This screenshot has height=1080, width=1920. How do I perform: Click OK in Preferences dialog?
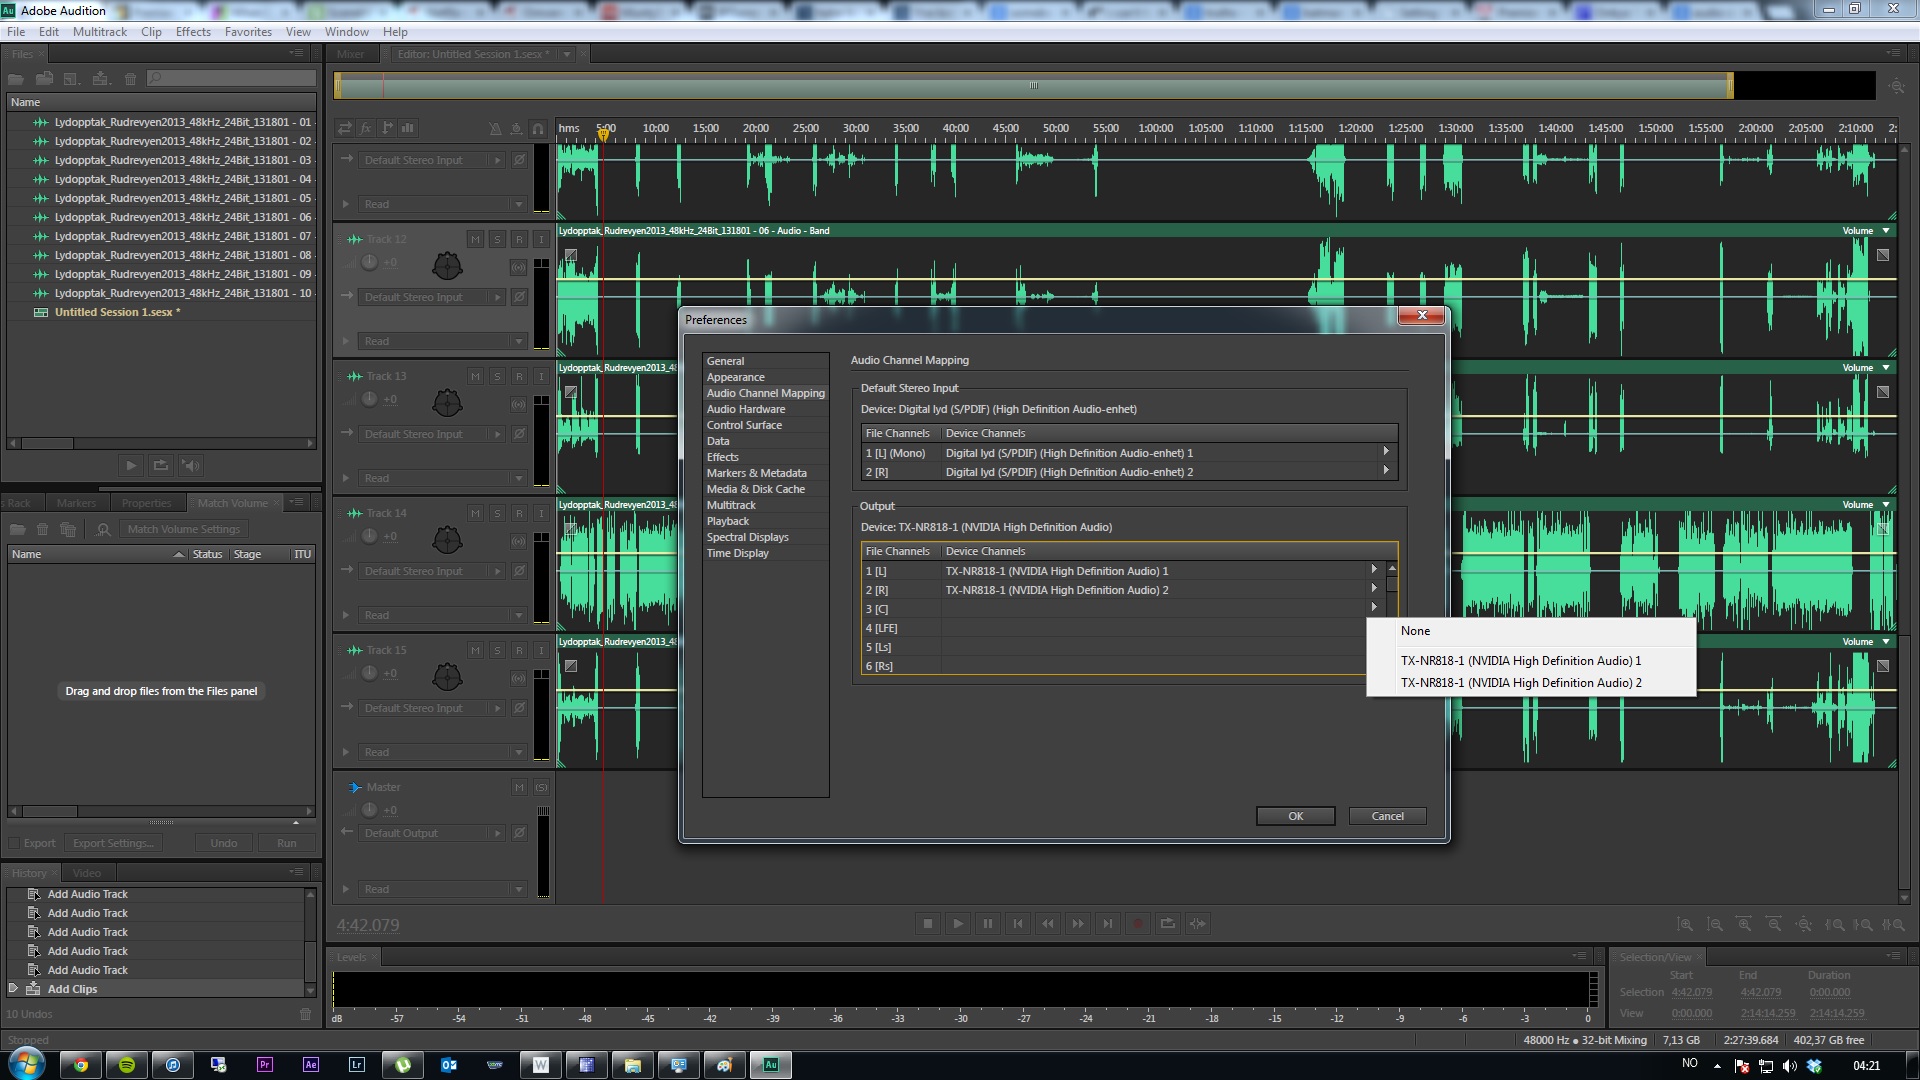click(x=1295, y=816)
